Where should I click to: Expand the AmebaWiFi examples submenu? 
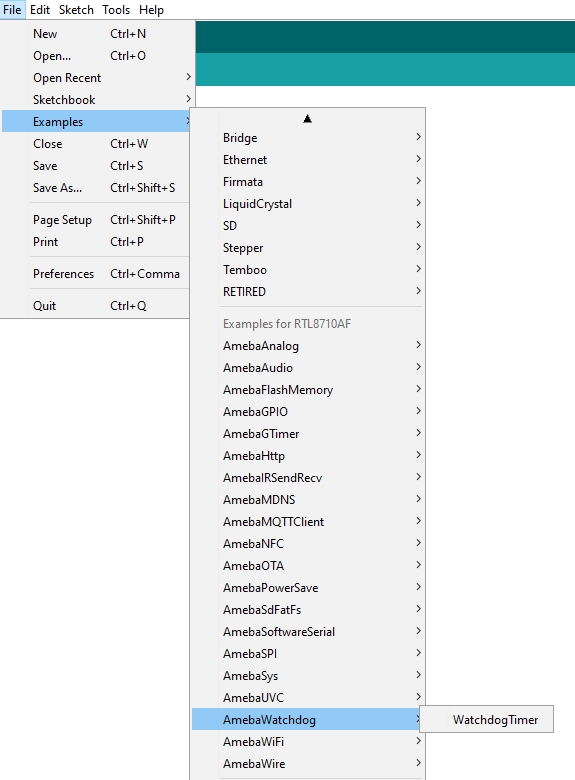[307, 741]
